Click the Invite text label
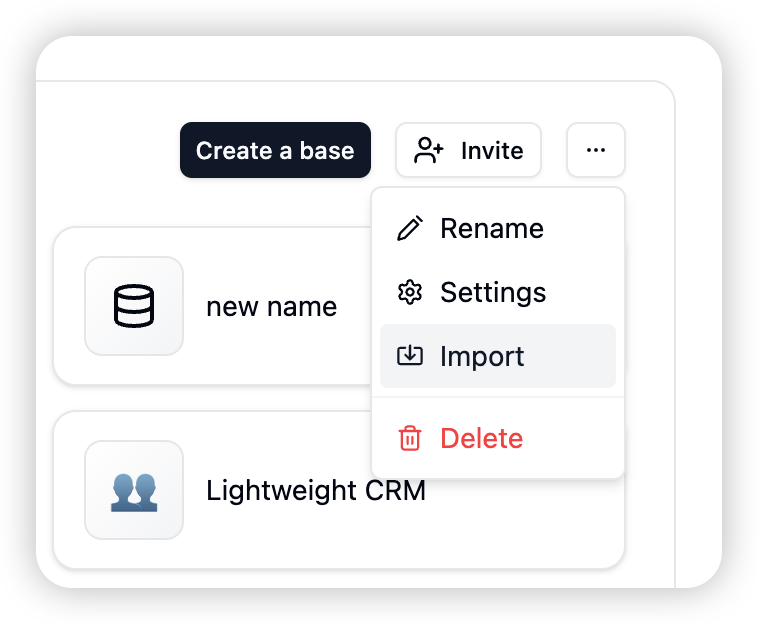The image size is (758, 624). tap(492, 150)
